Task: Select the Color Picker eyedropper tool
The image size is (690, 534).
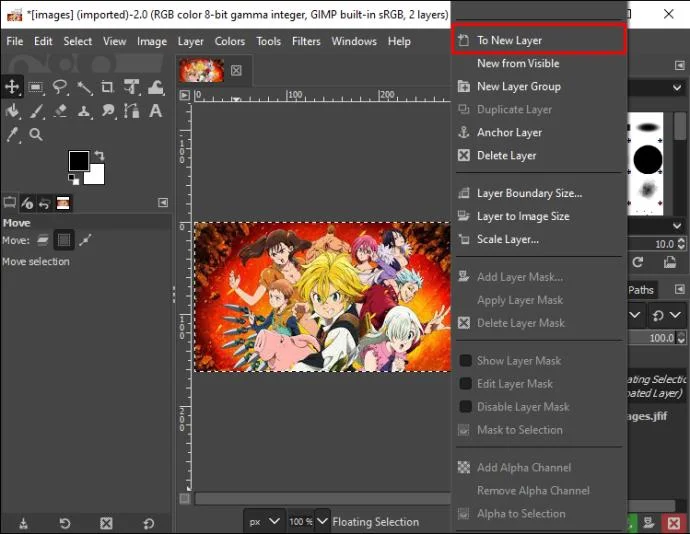Action: (12, 134)
